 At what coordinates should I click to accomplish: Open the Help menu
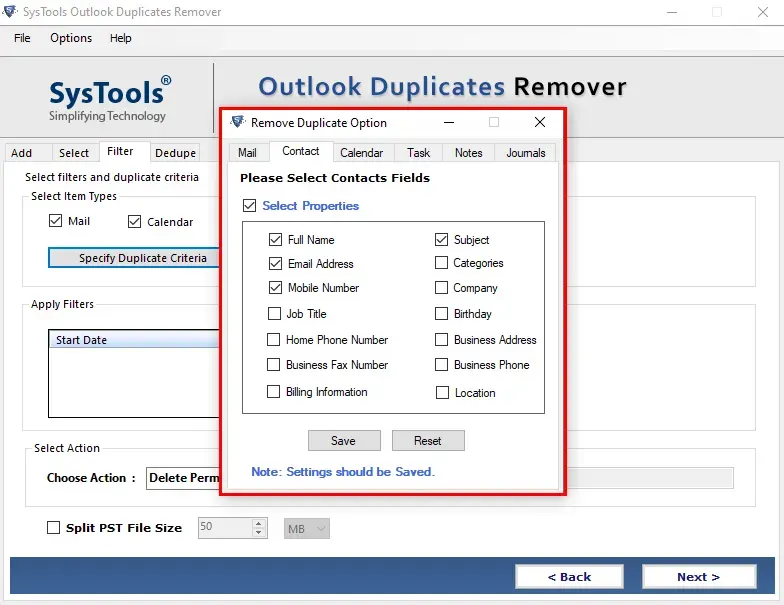(120, 38)
